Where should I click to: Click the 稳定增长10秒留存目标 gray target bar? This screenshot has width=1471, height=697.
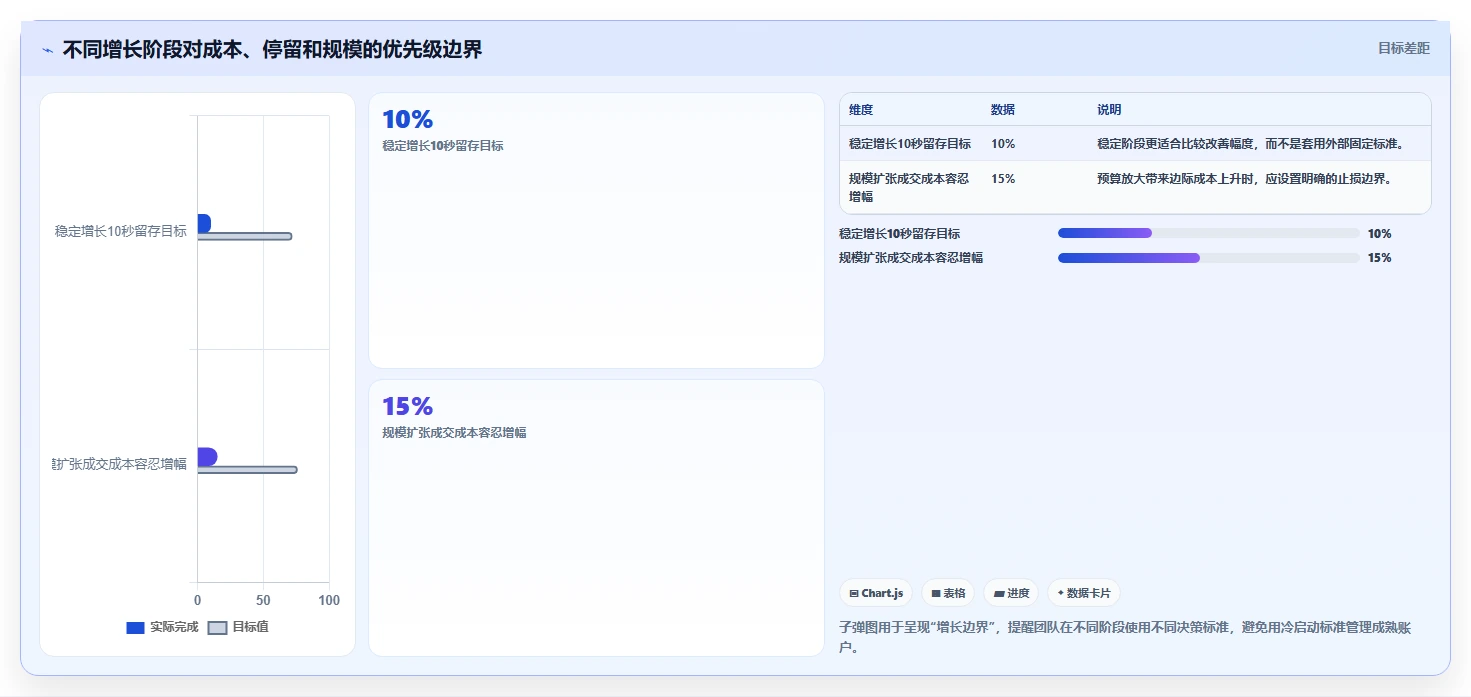pyautogui.click(x=245, y=236)
